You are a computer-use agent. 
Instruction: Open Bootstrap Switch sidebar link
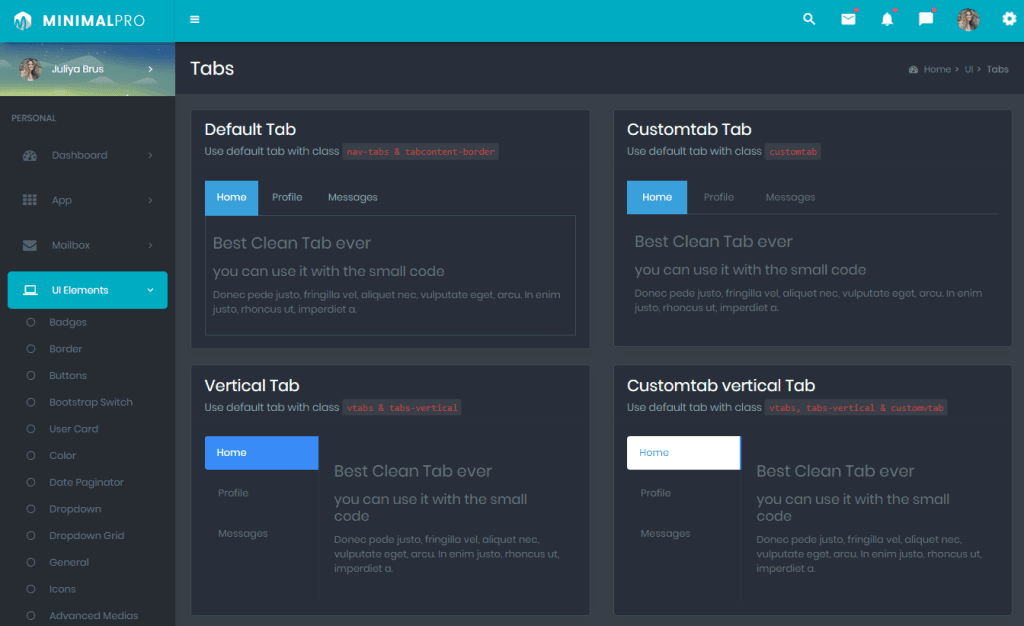[x=91, y=402]
